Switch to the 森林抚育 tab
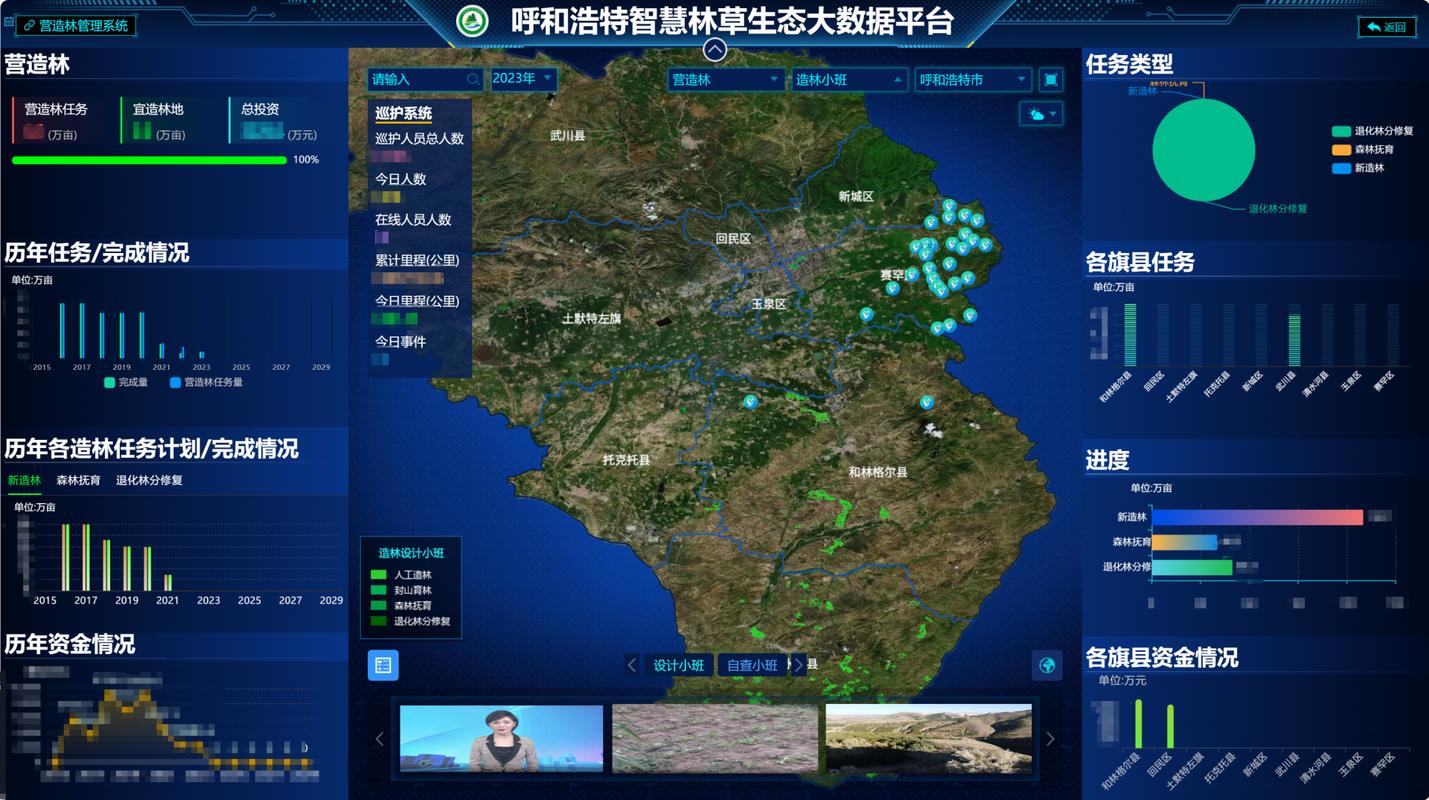 [x=78, y=480]
